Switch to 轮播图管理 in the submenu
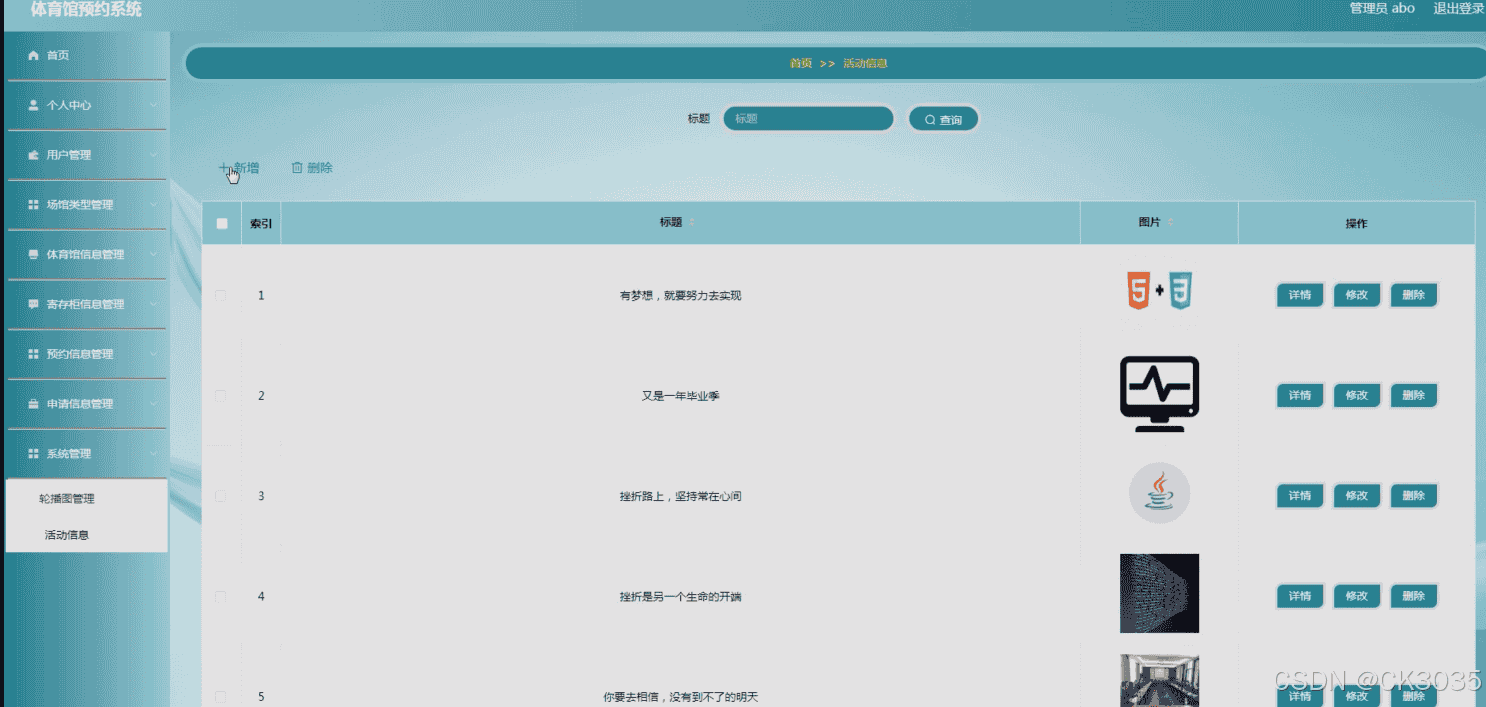 tap(68, 497)
